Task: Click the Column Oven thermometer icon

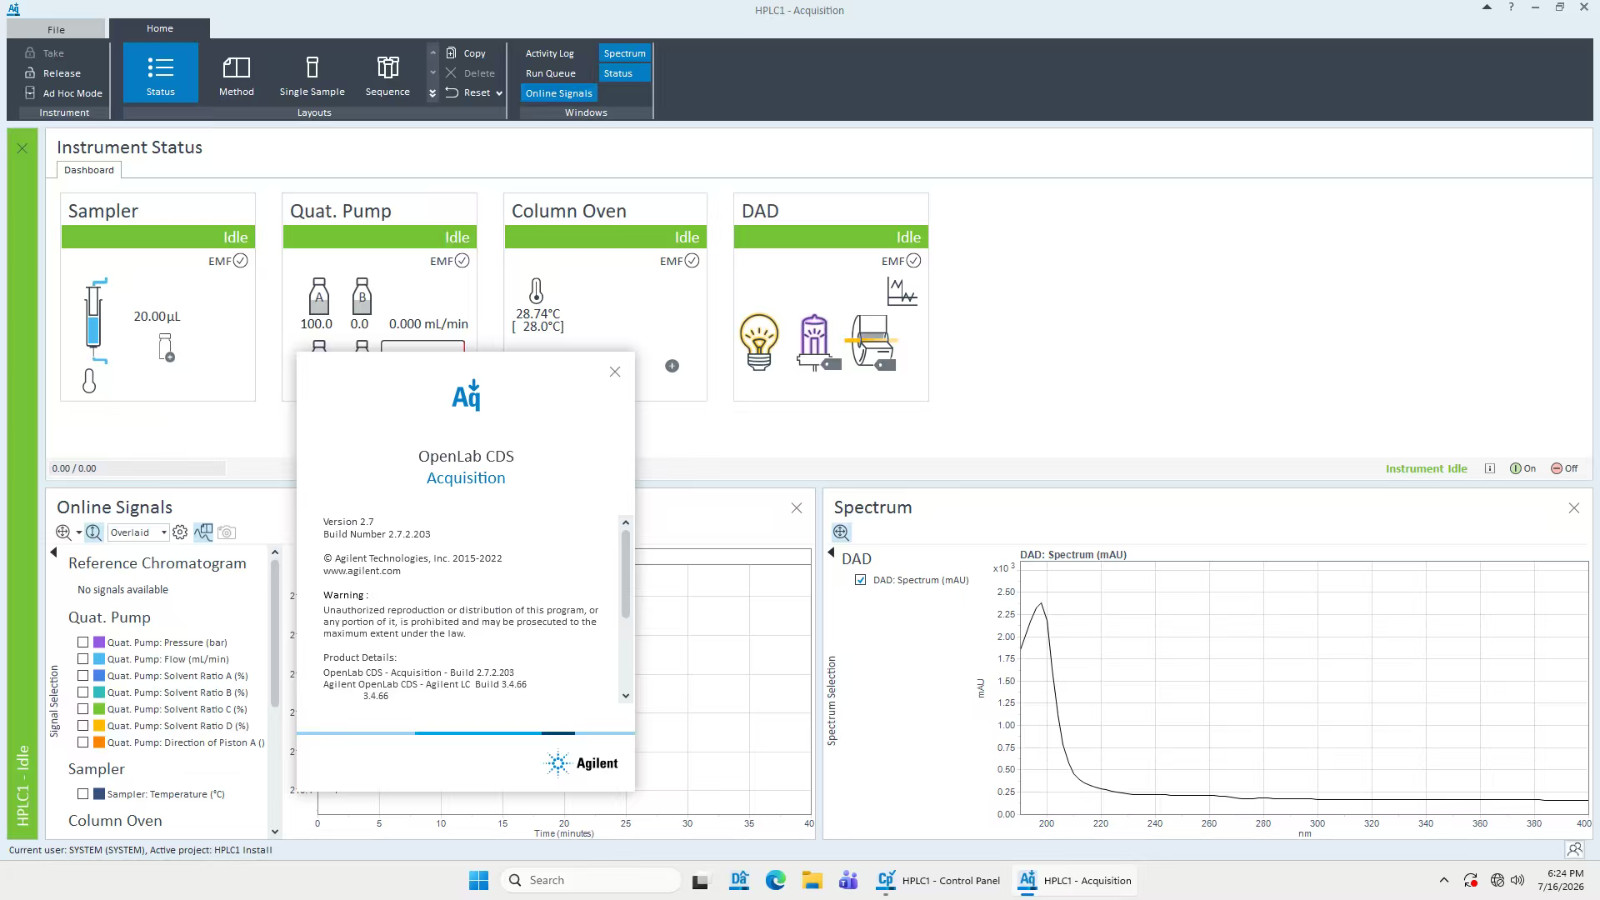Action: pyautogui.click(x=536, y=291)
